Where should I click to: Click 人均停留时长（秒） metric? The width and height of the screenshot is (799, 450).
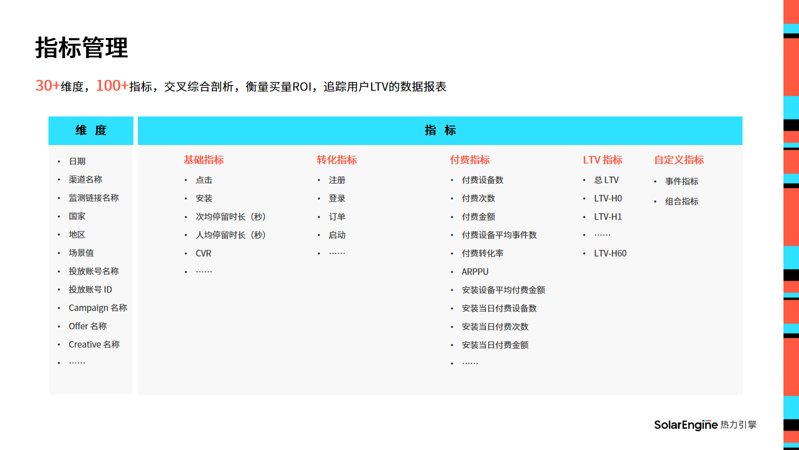click(231, 235)
